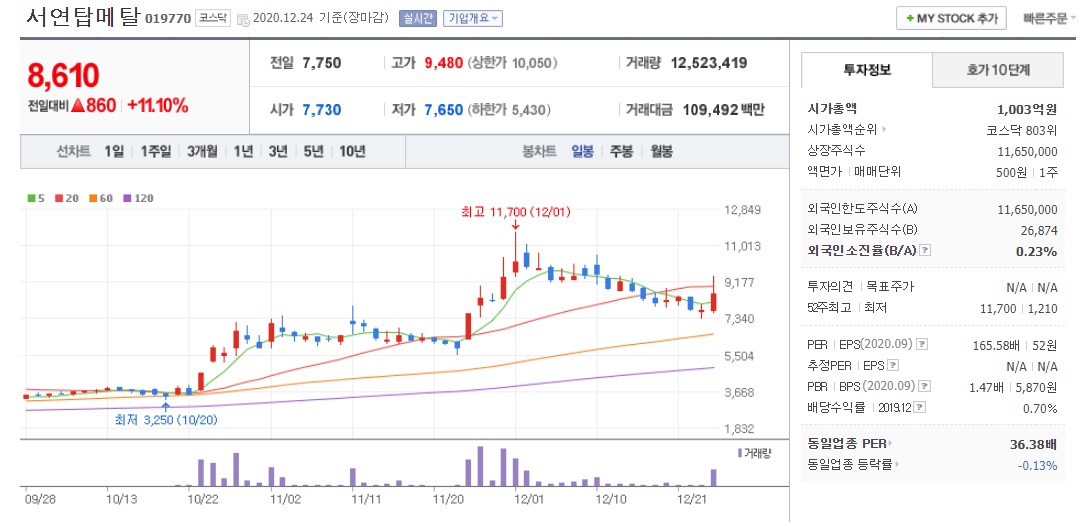Viewport: 1081px width, 522px height.
Task: Open help icon next to PBR BPS(2020.09)
Action: [925, 386]
